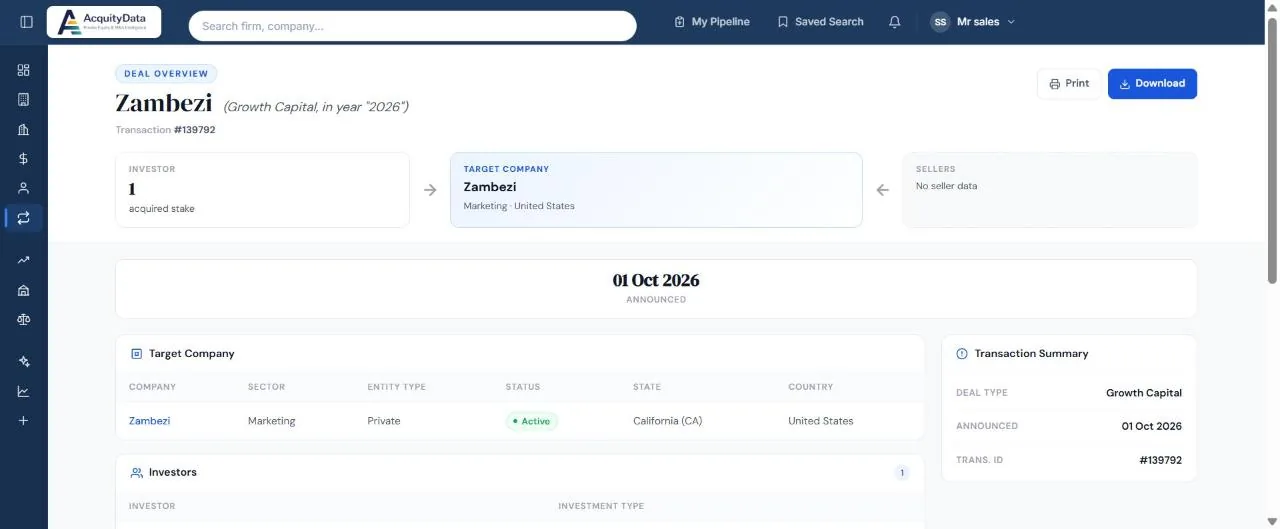The width and height of the screenshot is (1280, 529).
Task: Click the Target Company section icon
Action: coord(137,354)
